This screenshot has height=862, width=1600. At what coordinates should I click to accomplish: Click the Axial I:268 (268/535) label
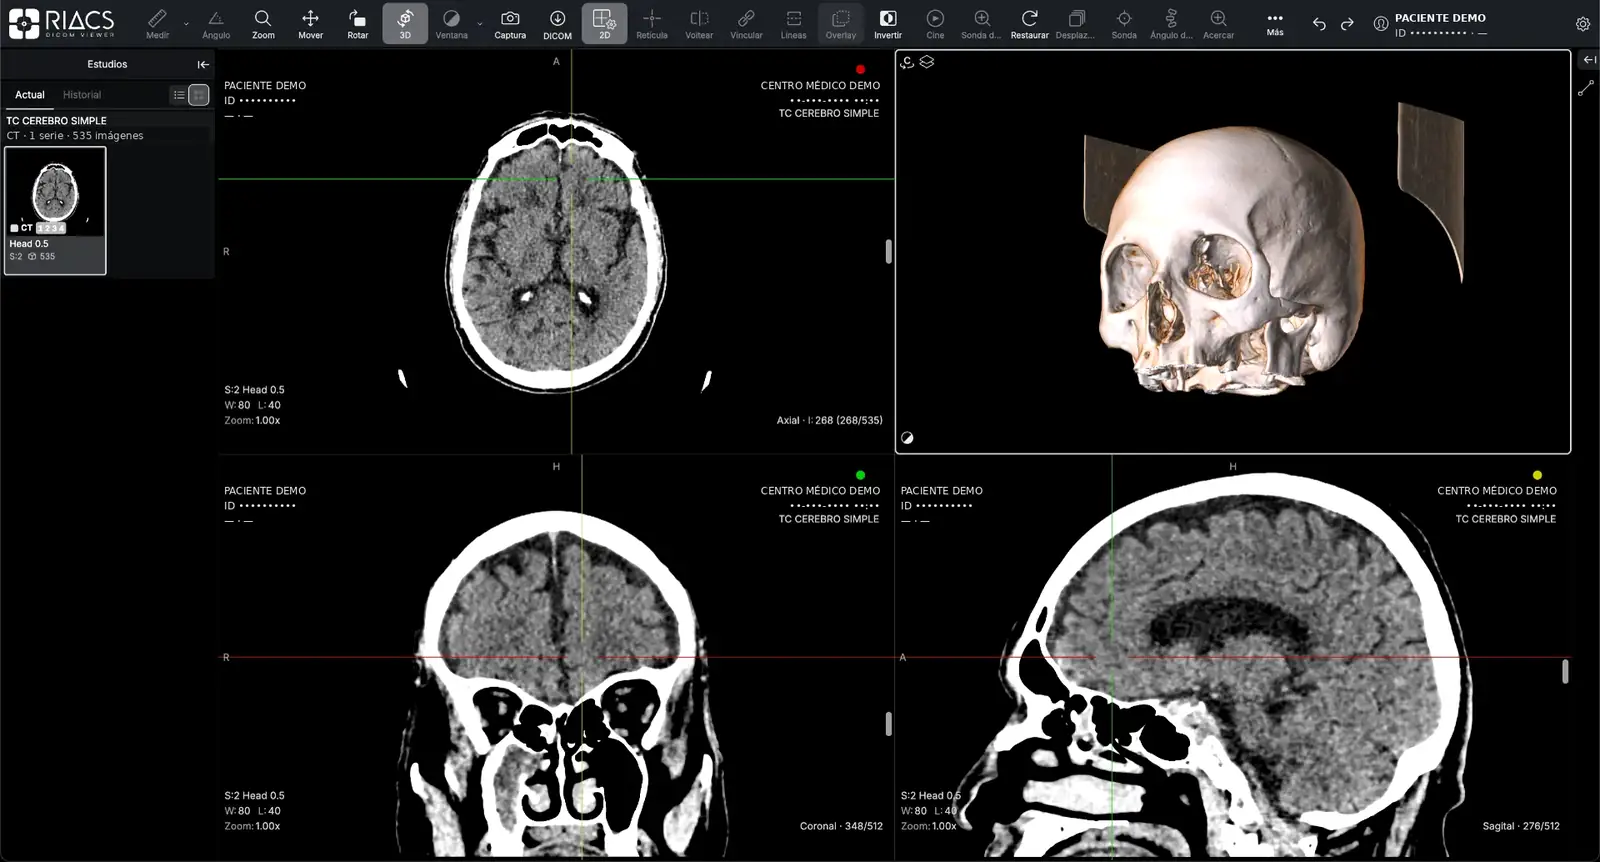pyautogui.click(x=829, y=420)
